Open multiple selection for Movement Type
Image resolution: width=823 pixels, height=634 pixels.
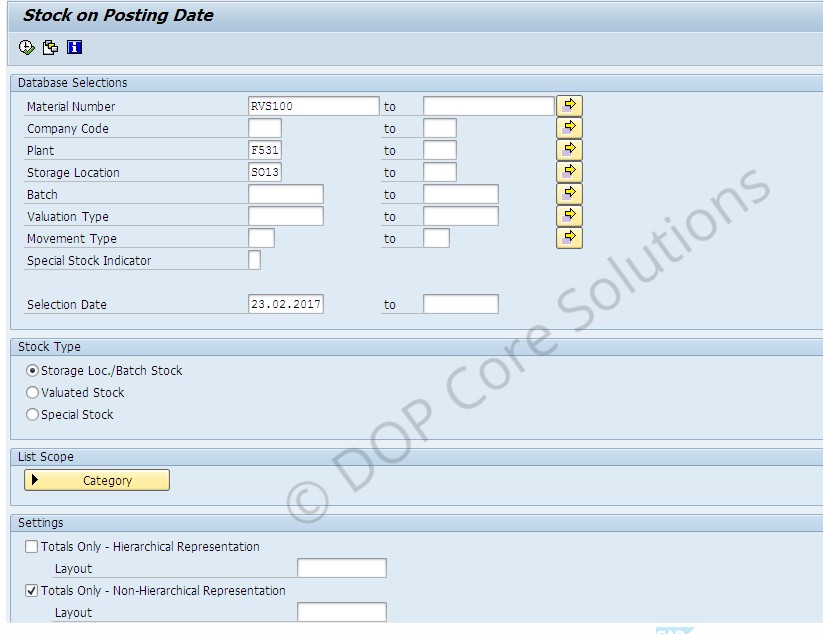point(568,238)
